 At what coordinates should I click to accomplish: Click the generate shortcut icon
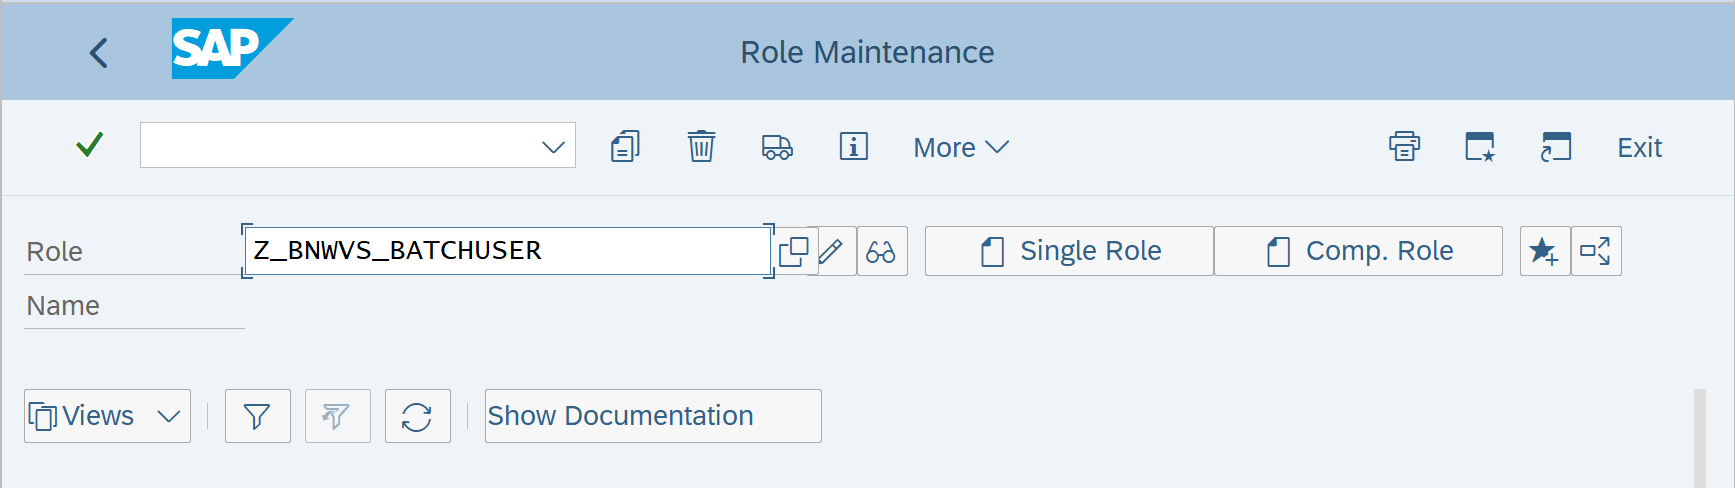click(x=1556, y=147)
